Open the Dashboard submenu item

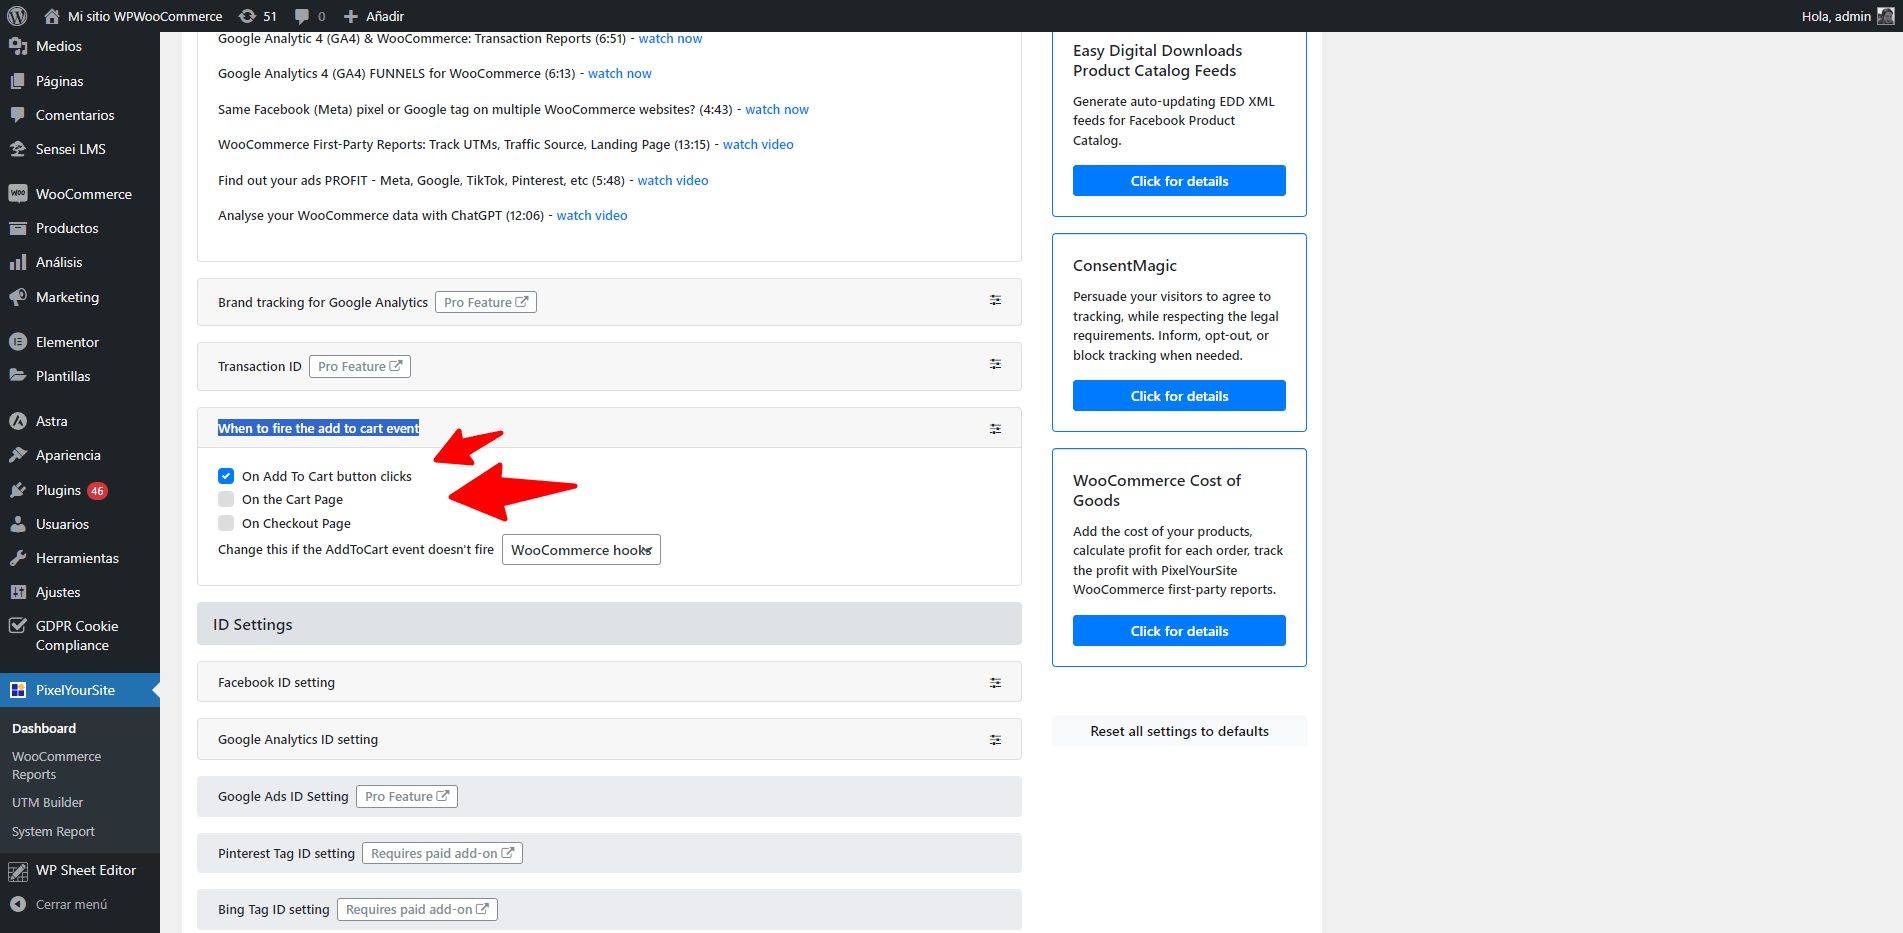point(44,728)
